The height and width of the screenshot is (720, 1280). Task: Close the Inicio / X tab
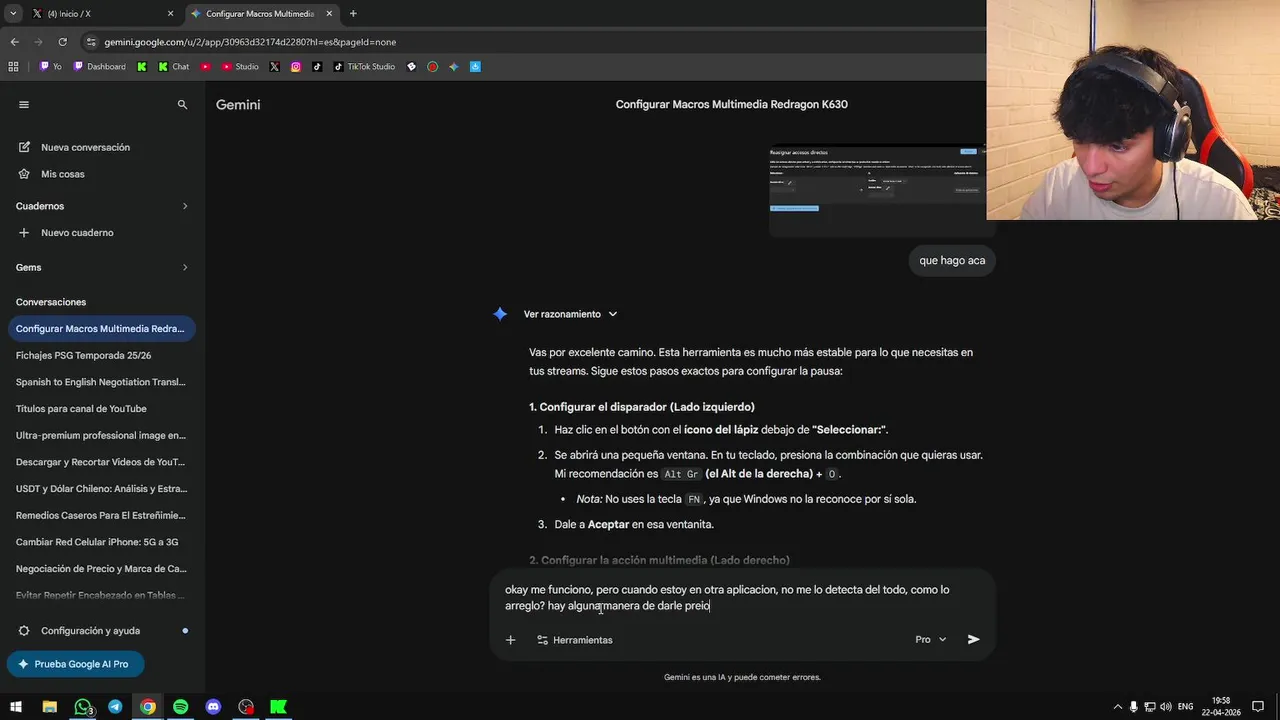click(x=170, y=14)
